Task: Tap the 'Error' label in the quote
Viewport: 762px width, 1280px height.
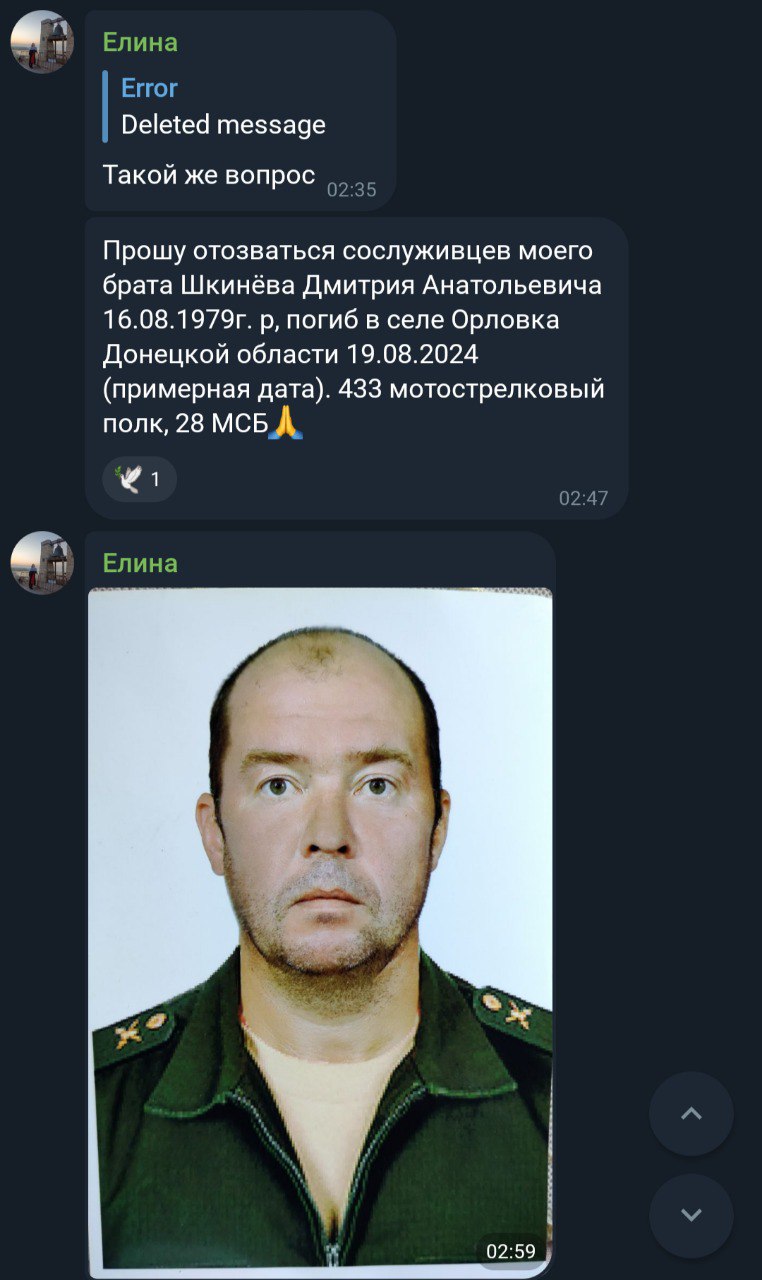Action: [149, 88]
